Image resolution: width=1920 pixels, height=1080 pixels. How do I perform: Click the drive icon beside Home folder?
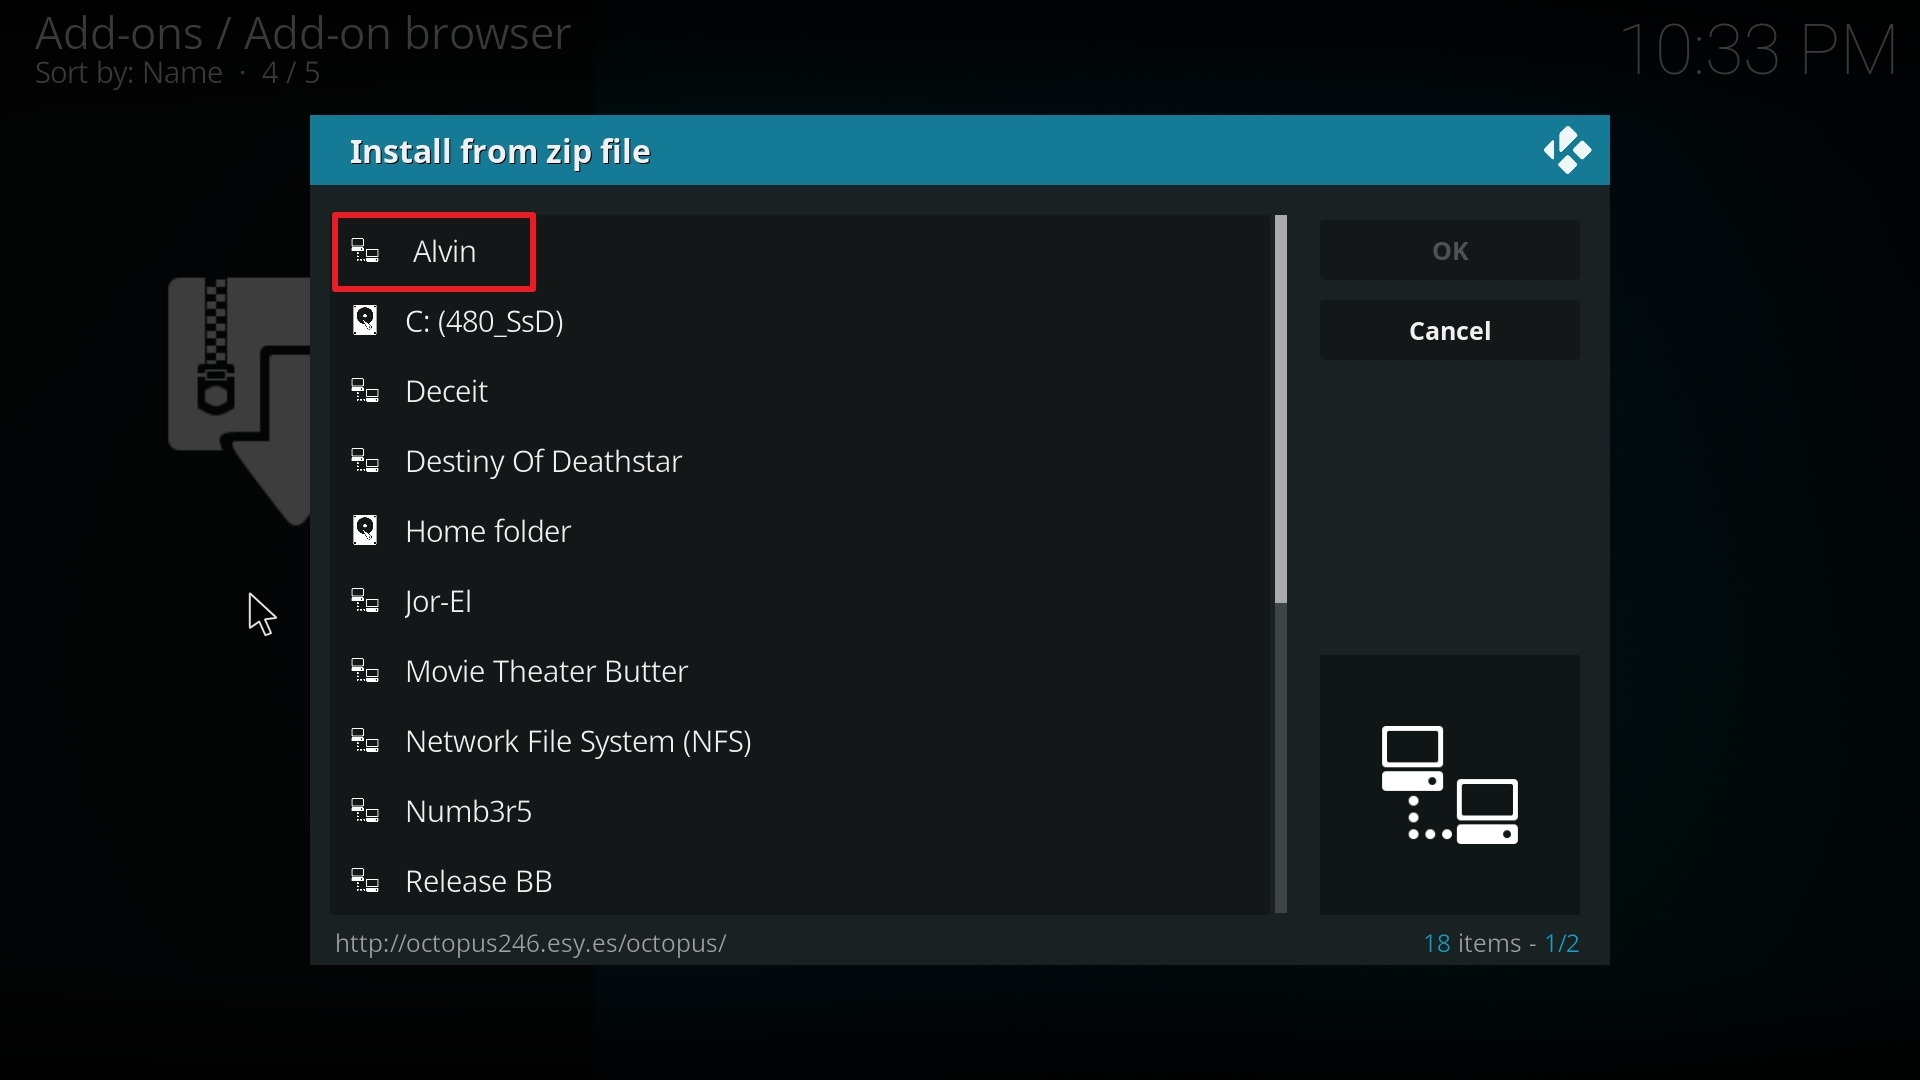366,532
